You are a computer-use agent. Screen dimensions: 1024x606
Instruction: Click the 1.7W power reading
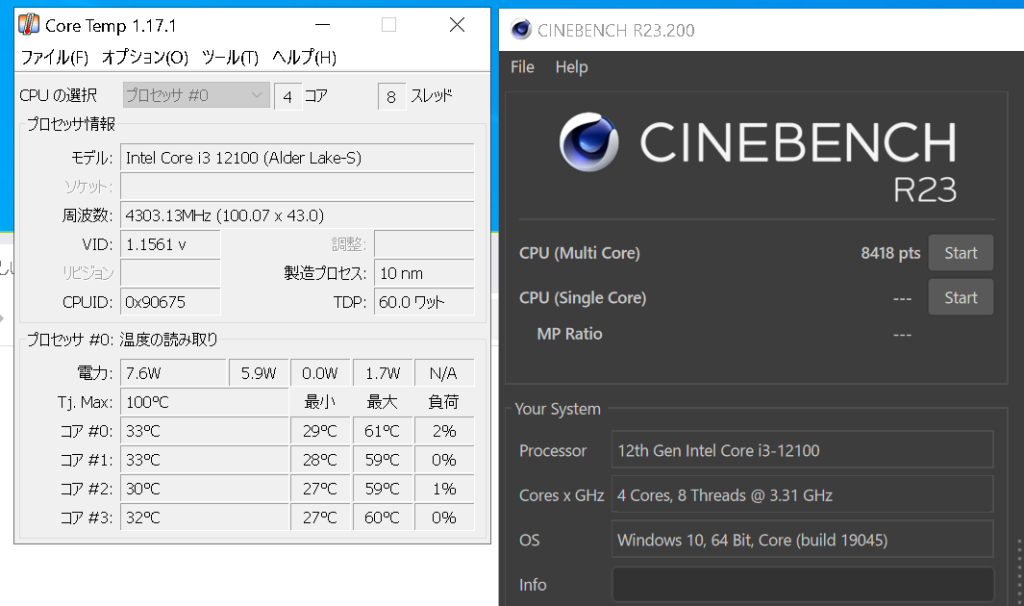pos(383,373)
